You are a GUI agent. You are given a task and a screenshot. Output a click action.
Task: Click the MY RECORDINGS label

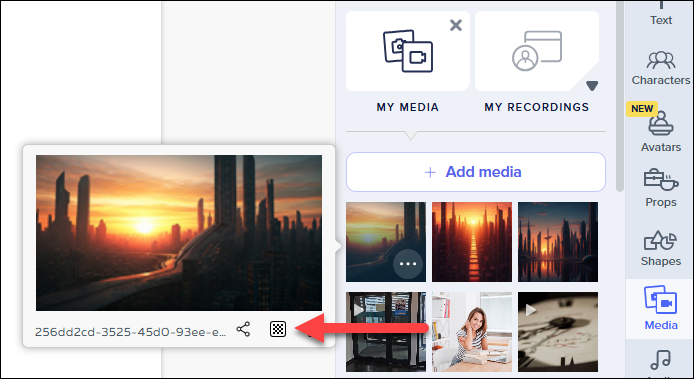(x=537, y=107)
